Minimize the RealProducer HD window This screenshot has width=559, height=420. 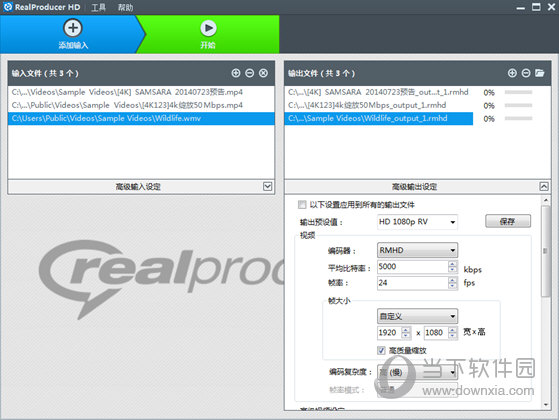pos(520,7)
